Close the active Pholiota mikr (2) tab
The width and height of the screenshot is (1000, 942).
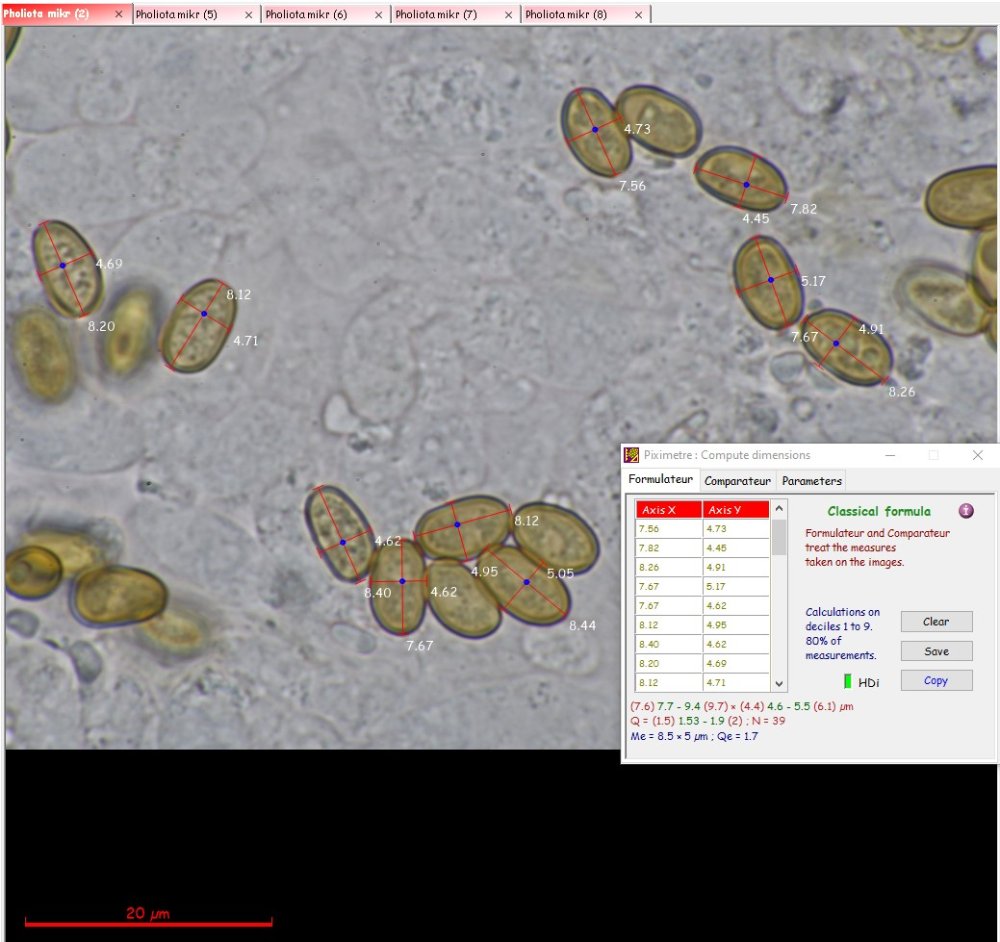pyautogui.click(x=118, y=15)
